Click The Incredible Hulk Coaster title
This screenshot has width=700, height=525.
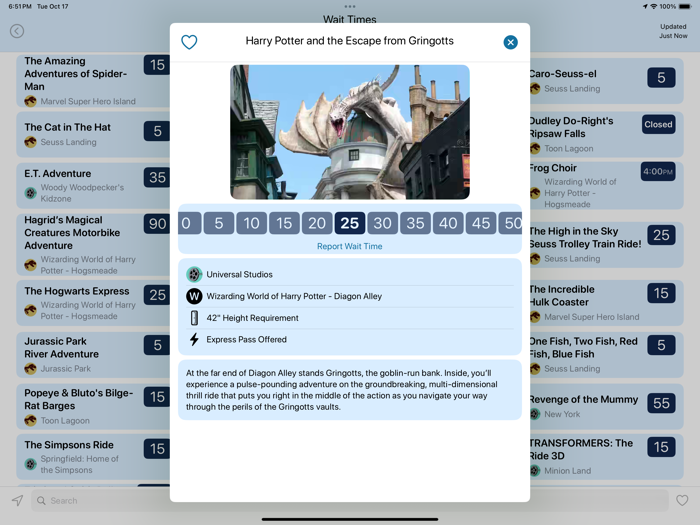point(562,296)
